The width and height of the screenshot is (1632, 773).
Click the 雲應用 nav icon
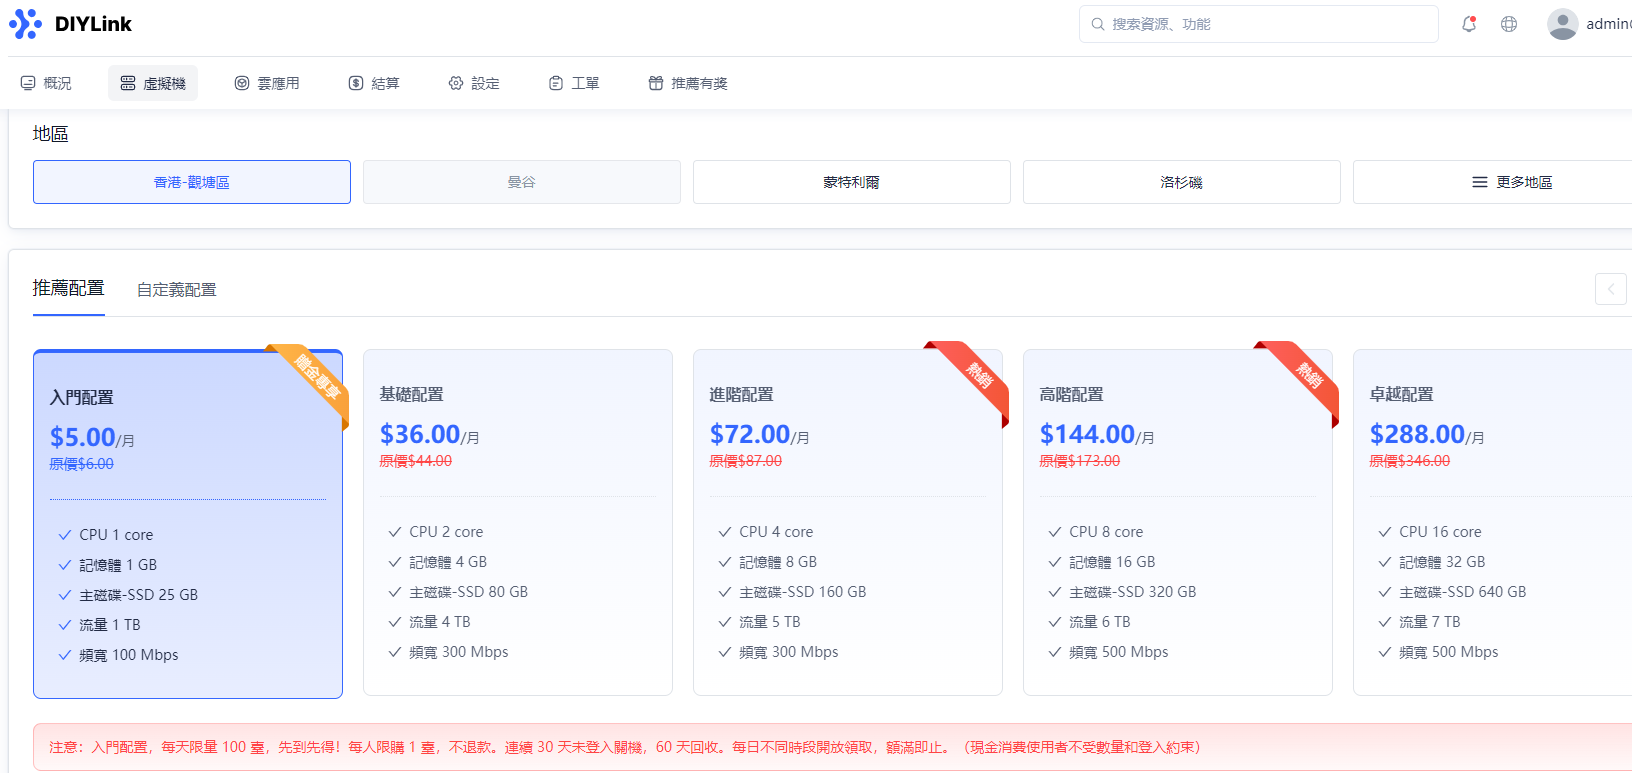click(242, 83)
